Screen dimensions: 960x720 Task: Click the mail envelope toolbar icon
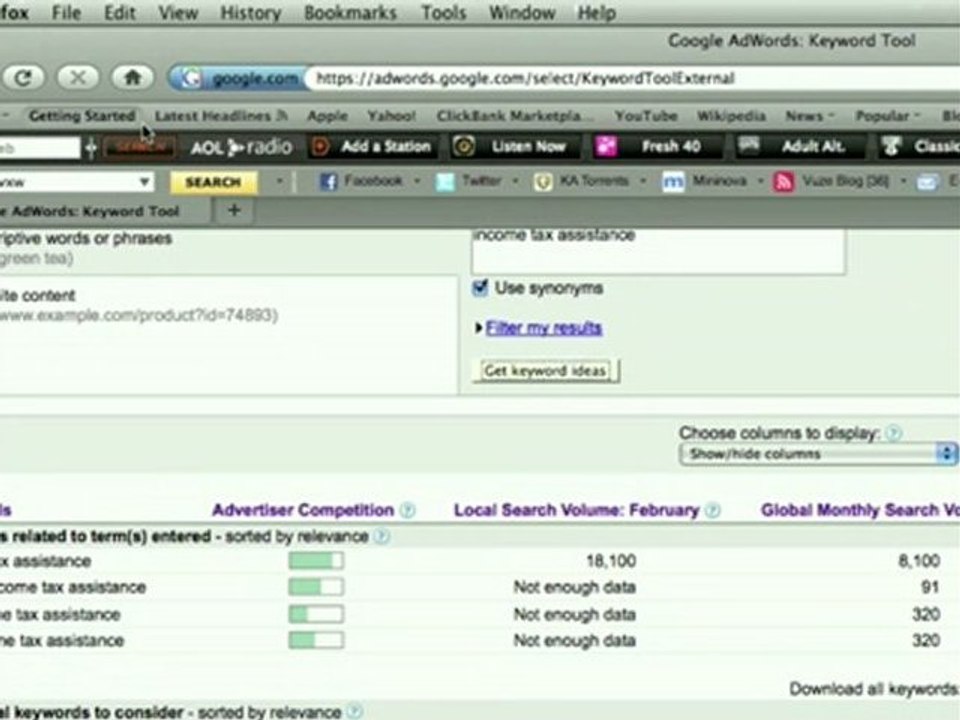click(927, 182)
